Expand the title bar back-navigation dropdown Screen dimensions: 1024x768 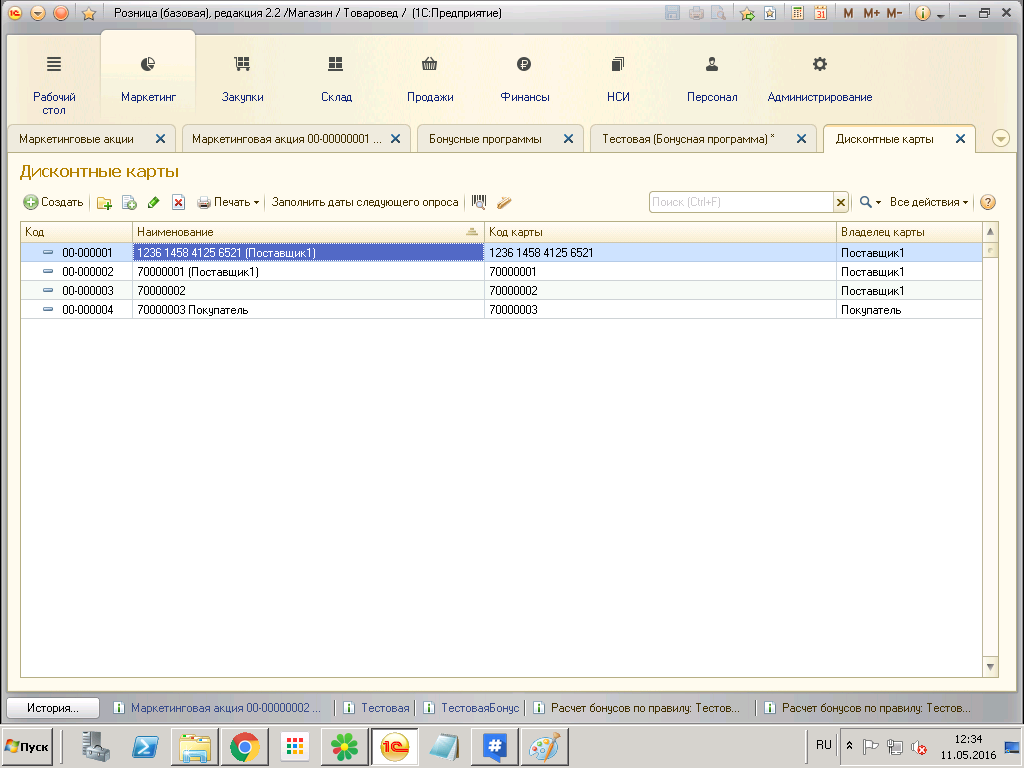[38, 13]
